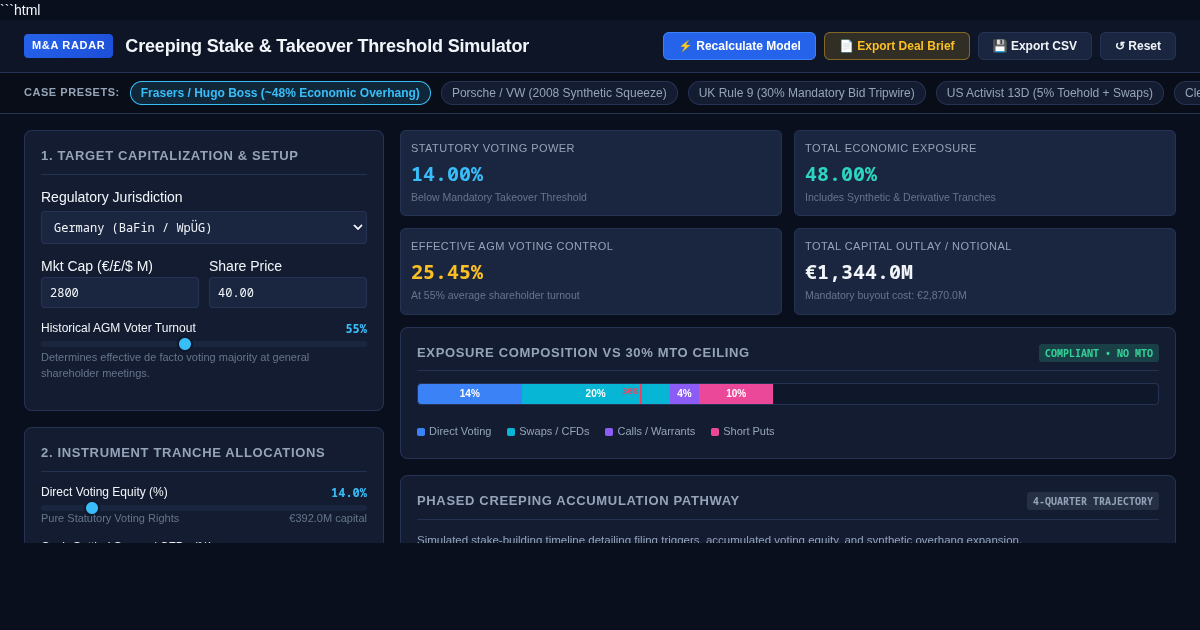Image resolution: width=1200 pixels, height=630 pixels.
Task: Click the 4-QUARTER TRAJECTORY badge
Action: 1093,501
